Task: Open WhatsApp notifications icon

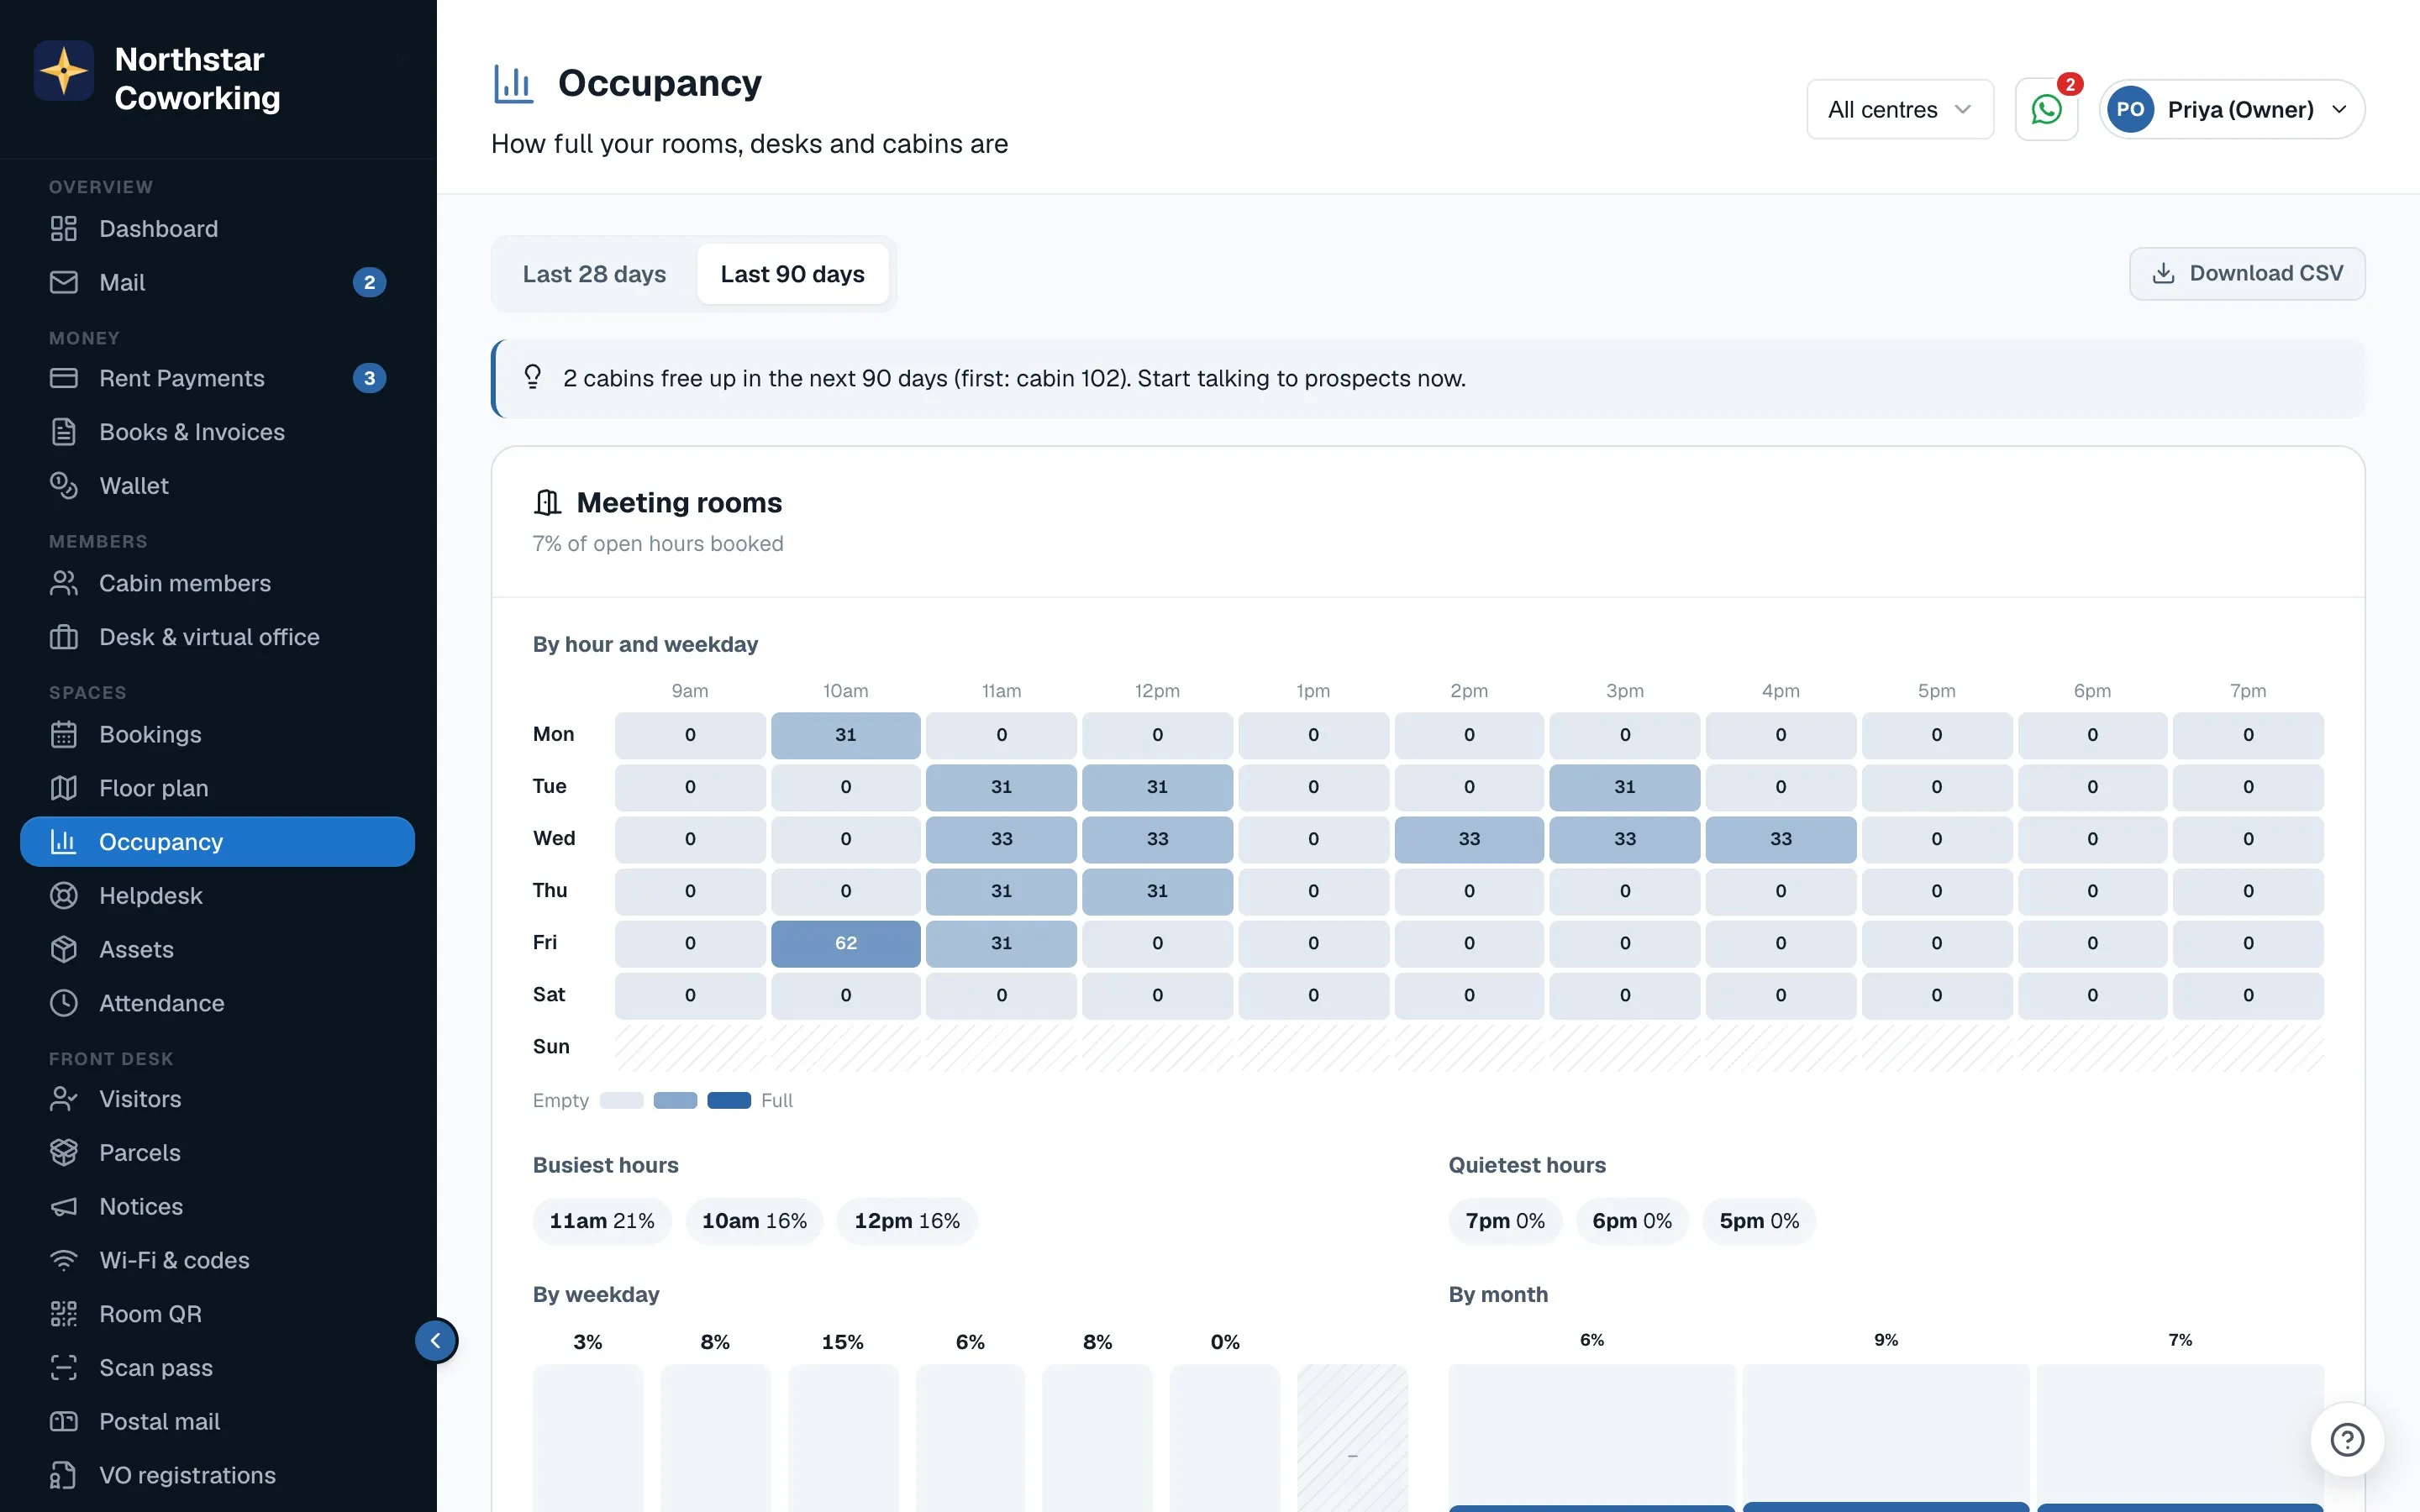Action: click(2046, 109)
